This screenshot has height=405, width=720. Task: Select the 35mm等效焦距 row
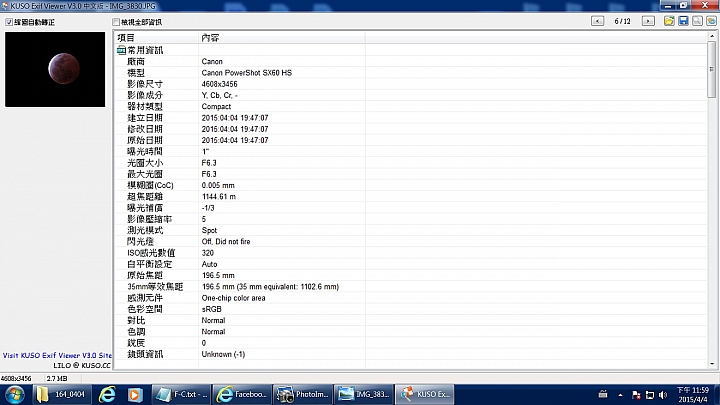tap(411, 287)
